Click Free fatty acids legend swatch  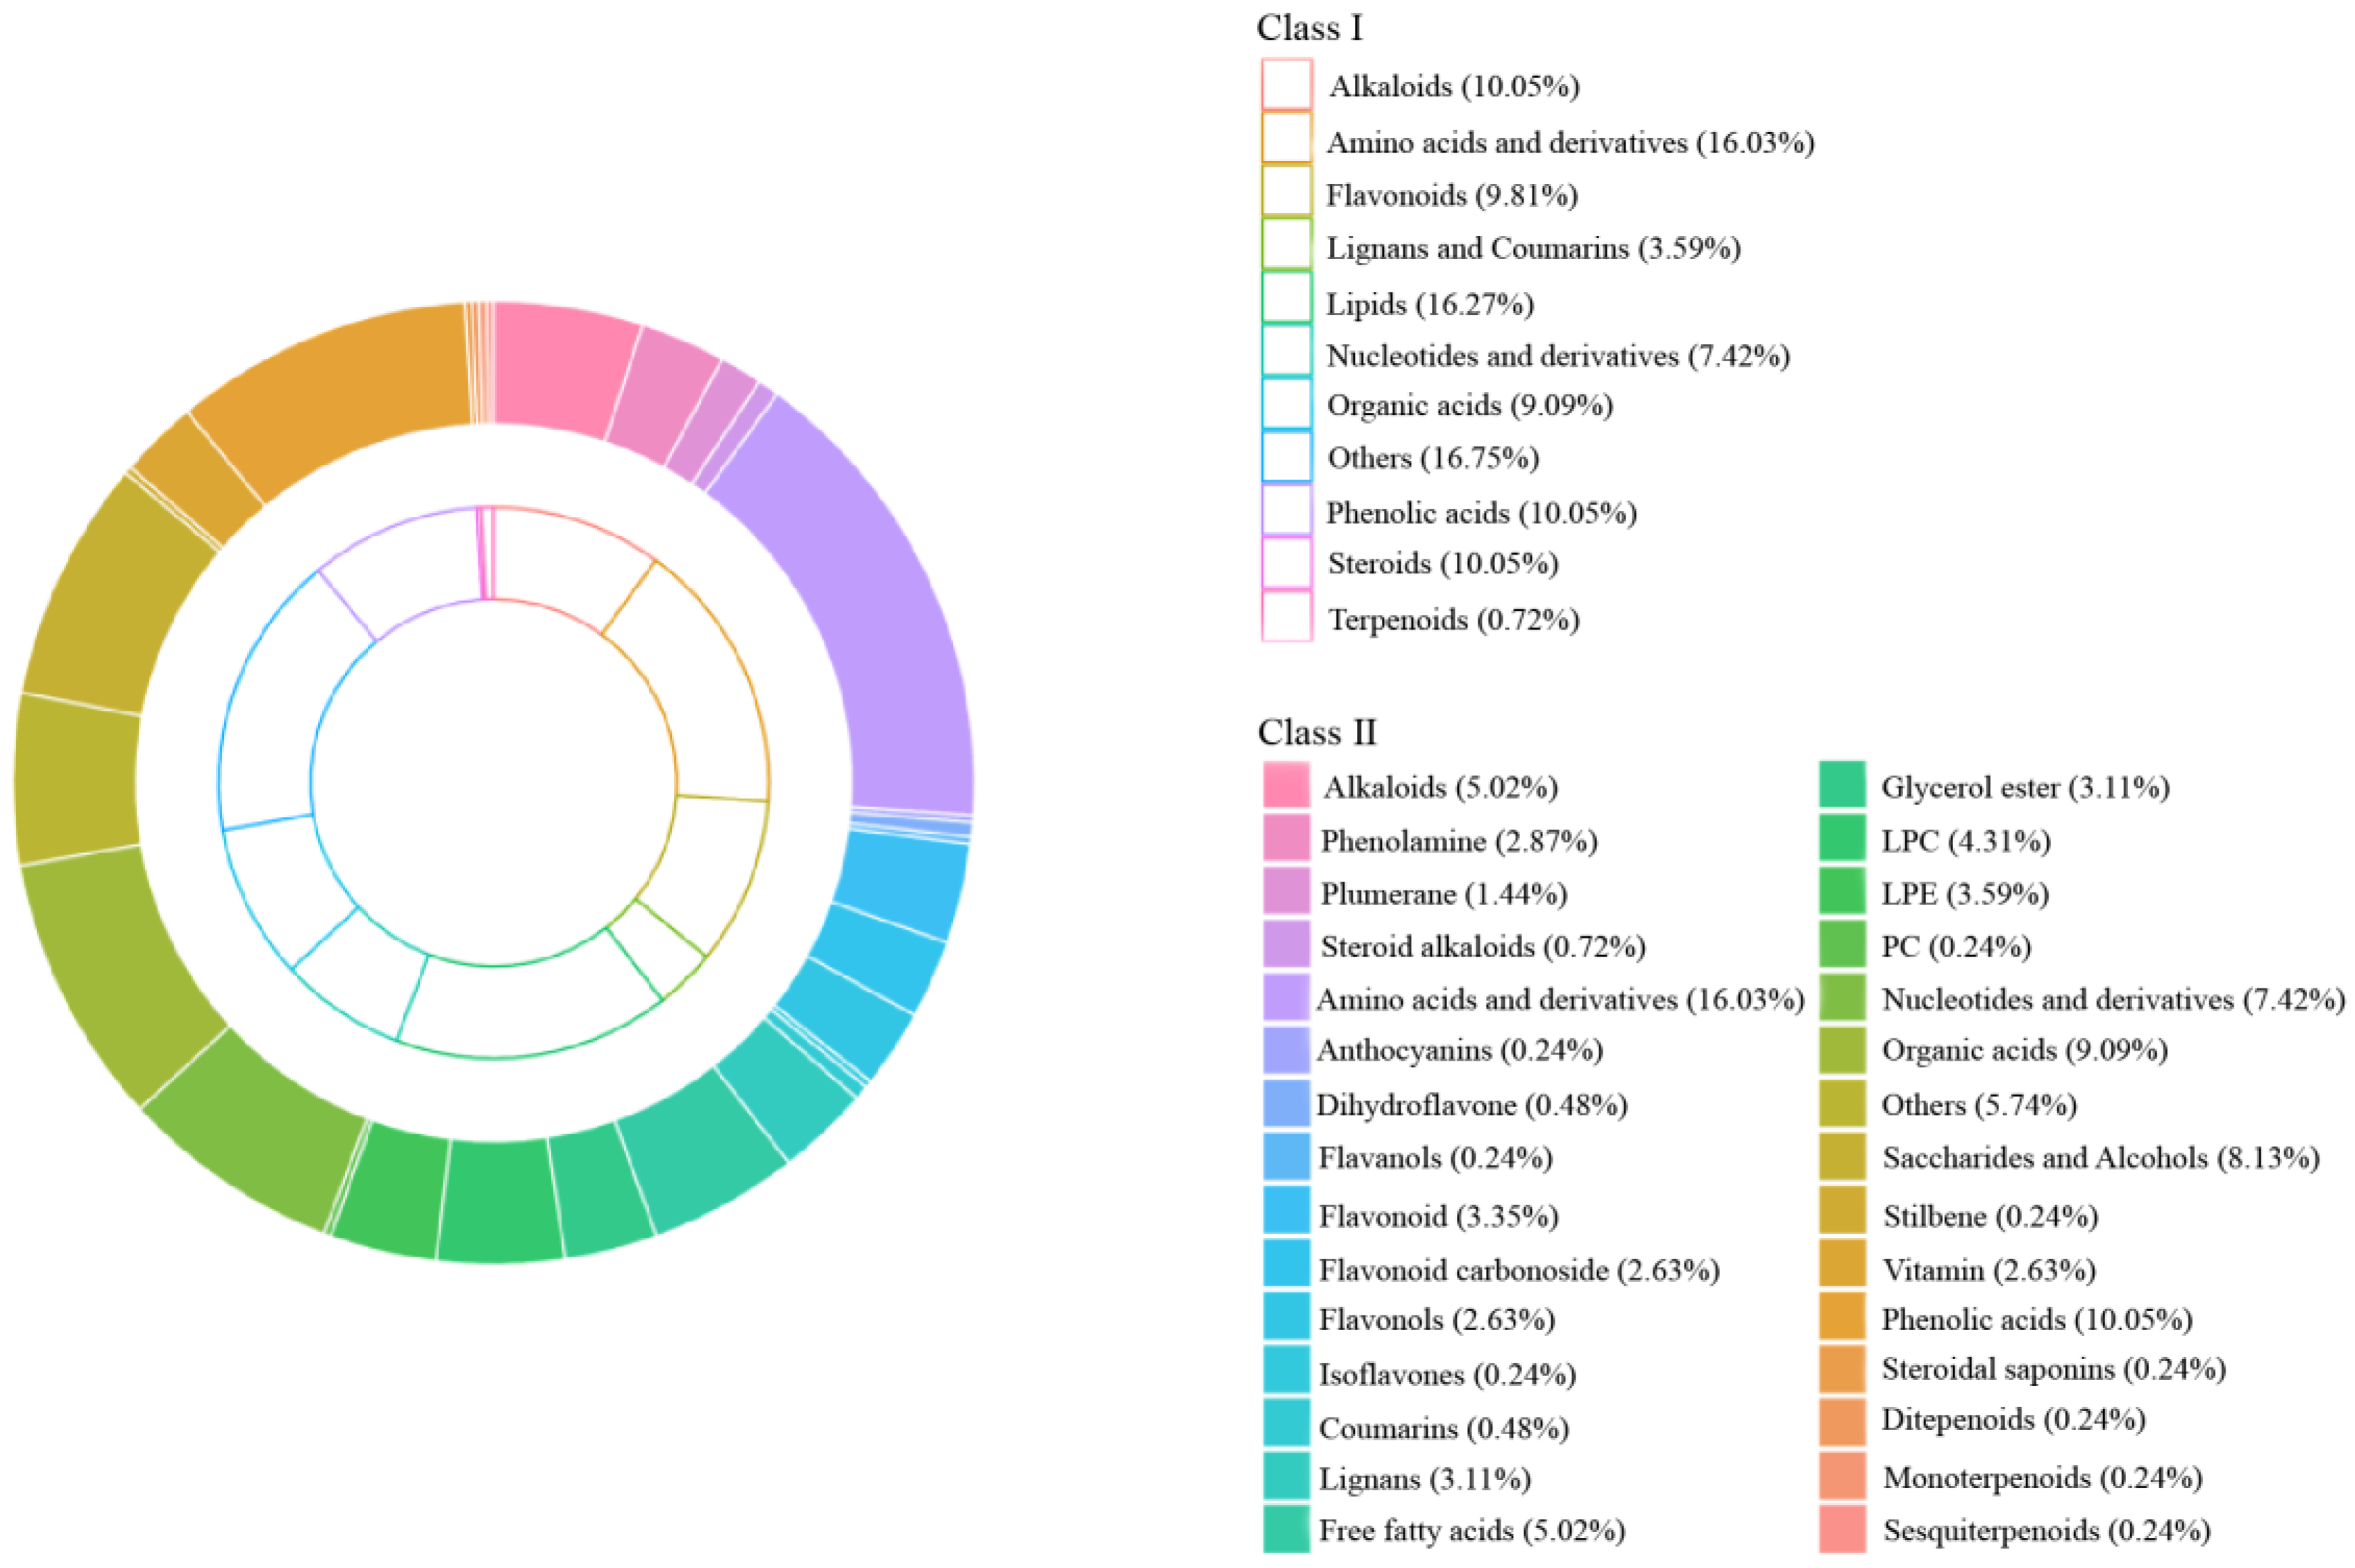coord(1286,1529)
